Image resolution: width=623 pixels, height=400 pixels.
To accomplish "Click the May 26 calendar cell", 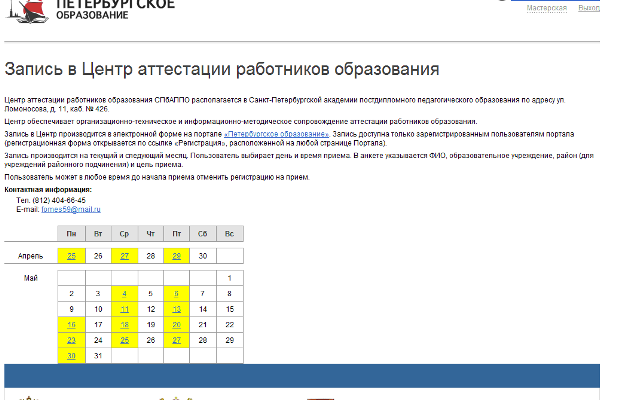I will [151, 340].
